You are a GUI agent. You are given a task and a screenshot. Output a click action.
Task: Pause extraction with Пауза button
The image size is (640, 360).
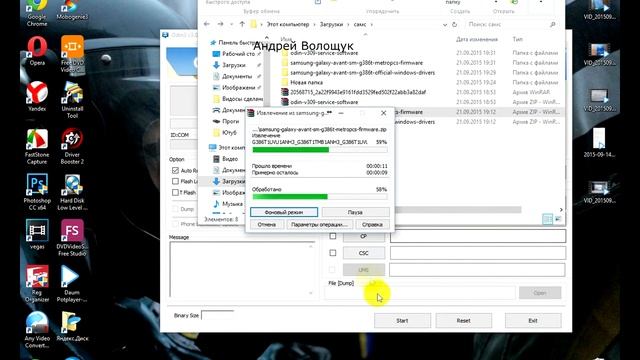[x=355, y=212]
